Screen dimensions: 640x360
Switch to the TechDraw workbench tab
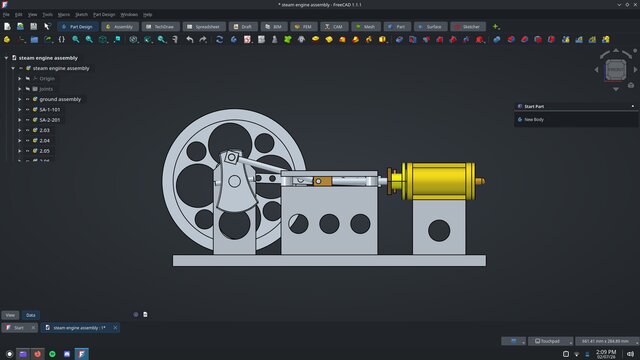click(160, 27)
